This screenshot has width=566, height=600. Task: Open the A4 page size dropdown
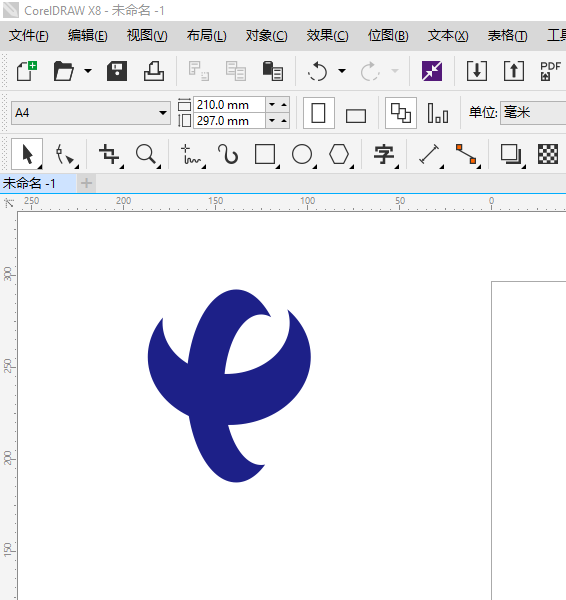[x=91, y=113]
